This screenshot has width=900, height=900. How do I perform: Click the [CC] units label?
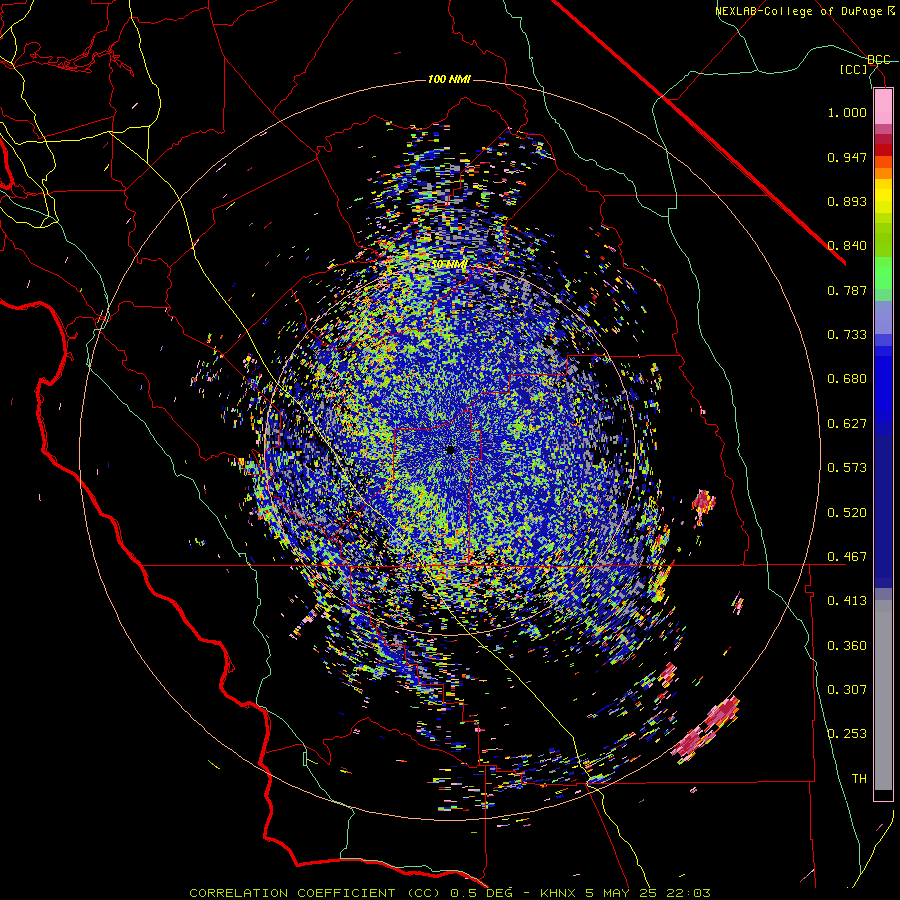click(x=854, y=69)
